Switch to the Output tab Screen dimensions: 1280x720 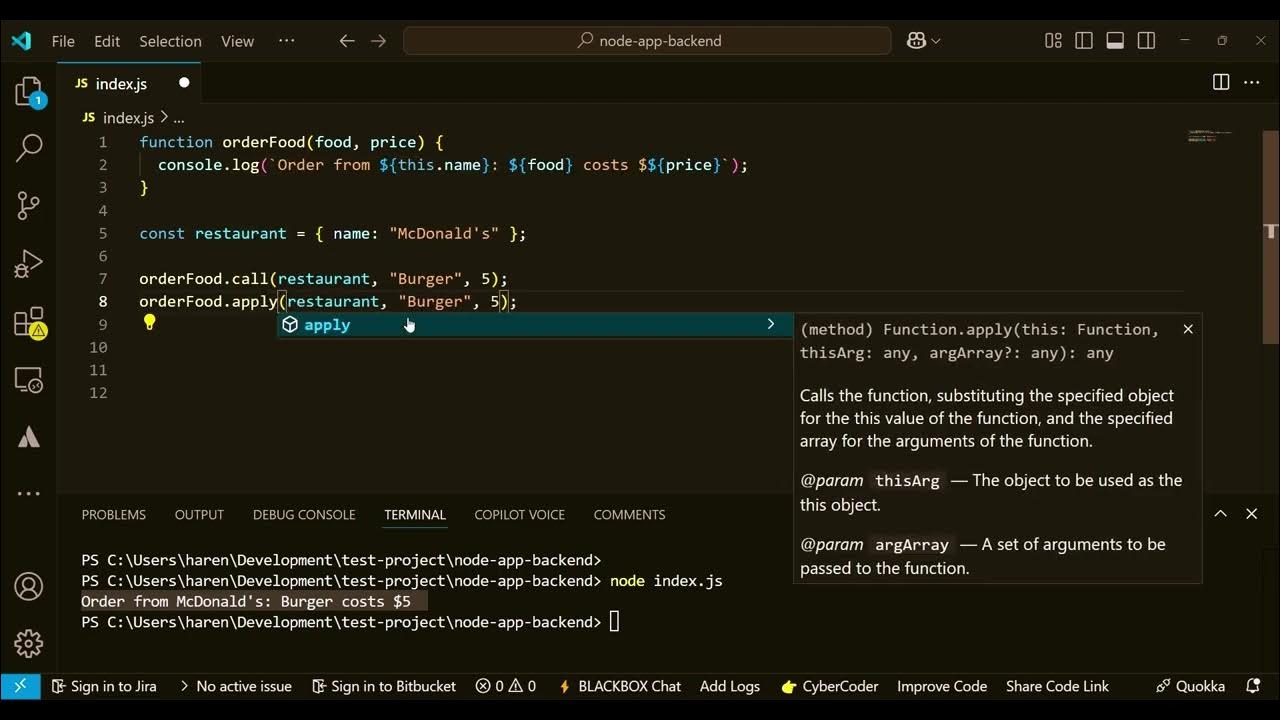[199, 514]
